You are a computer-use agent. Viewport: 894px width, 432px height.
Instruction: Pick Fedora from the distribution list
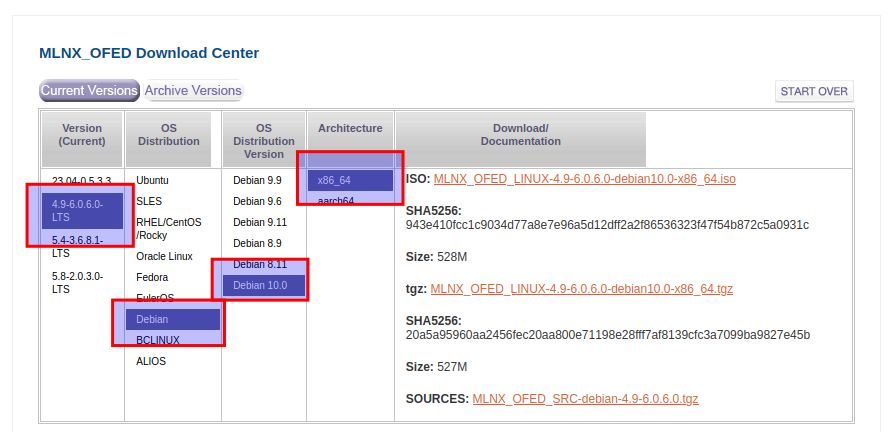[x=152, y=277]
